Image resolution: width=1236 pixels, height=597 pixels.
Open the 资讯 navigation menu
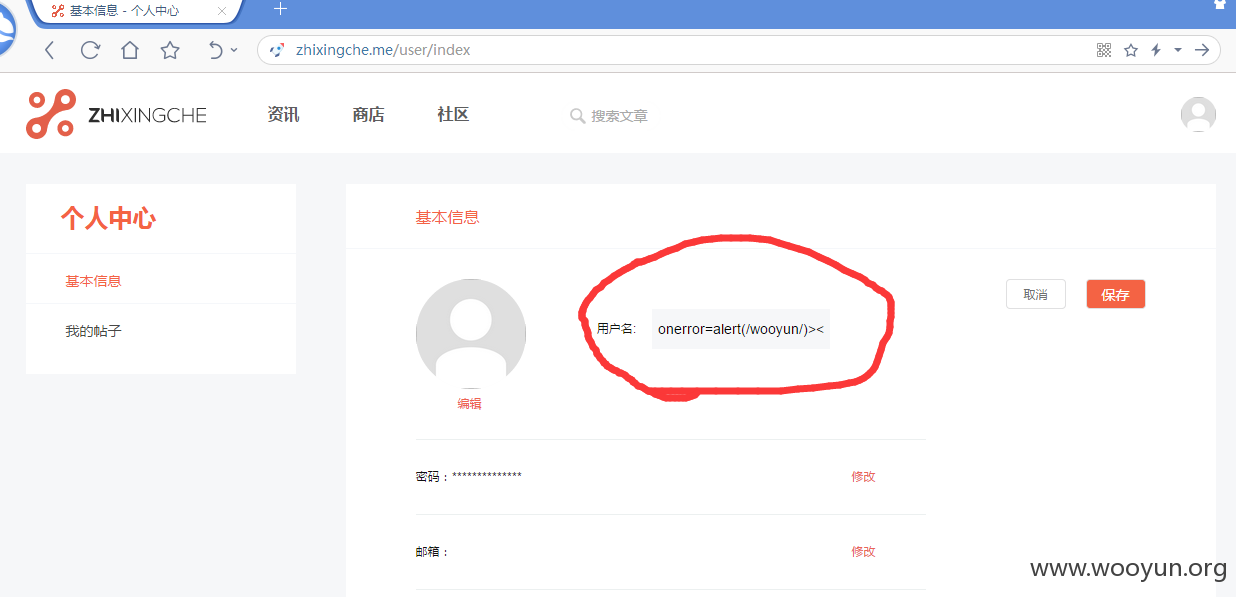[x=283, y=115]
